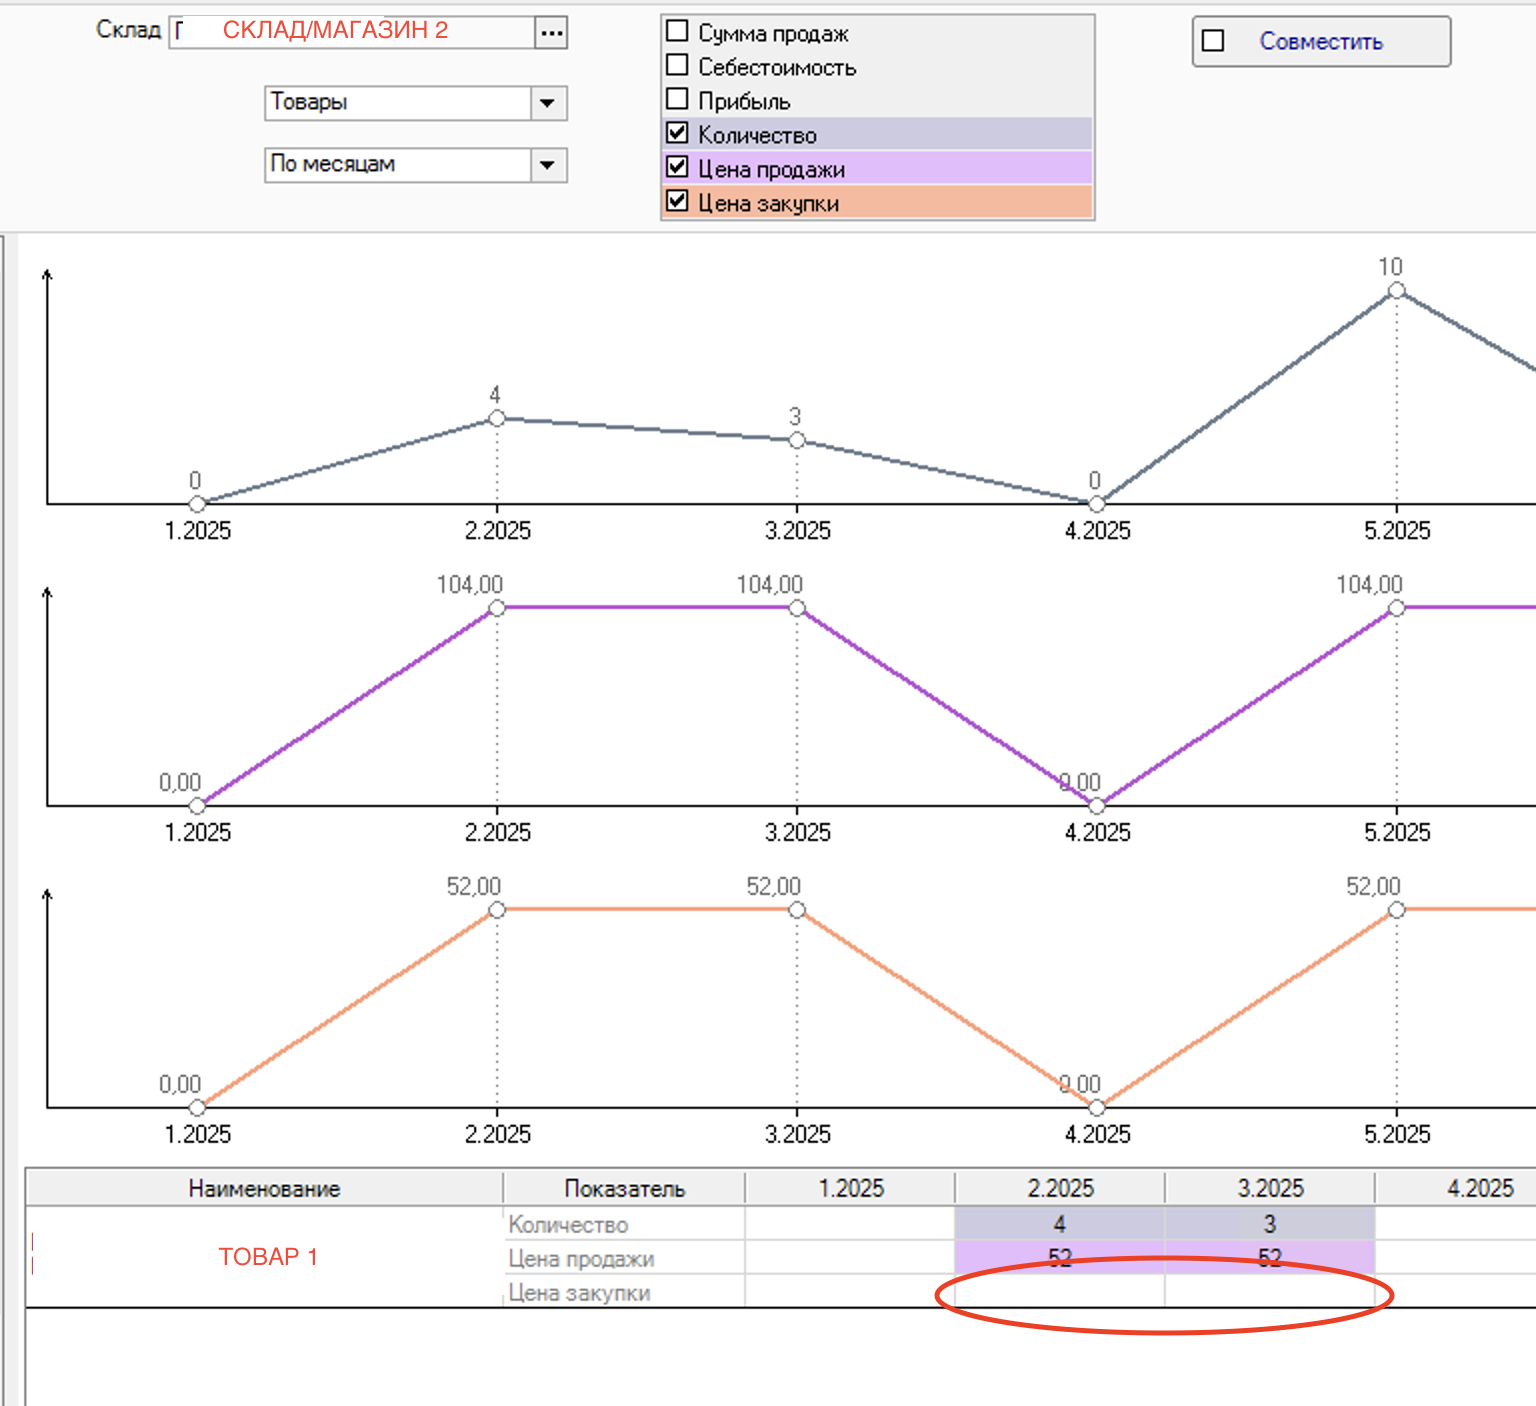Click the Цена продажи cell for 3.2025
Viewport: 1536px width, 1406px height.
pyautogui.click(x=1269, y=1258)
